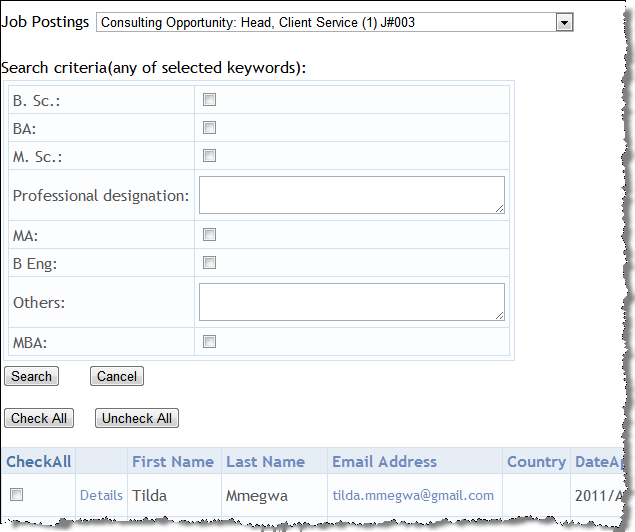Enable the M. Sc. checkbox
Screen dimensions: 635x532
point(210,156)
